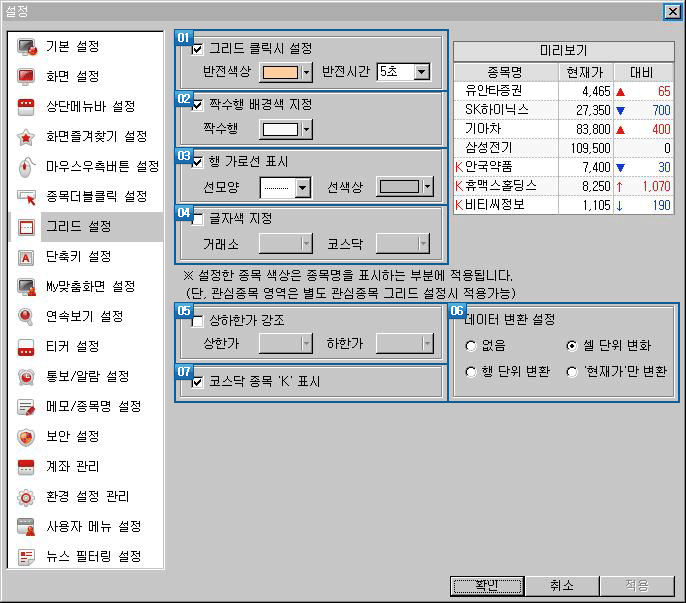The image size is (686, 603).
Task: Select 티커 설정 in the sidebar
Action: [73, 347]
